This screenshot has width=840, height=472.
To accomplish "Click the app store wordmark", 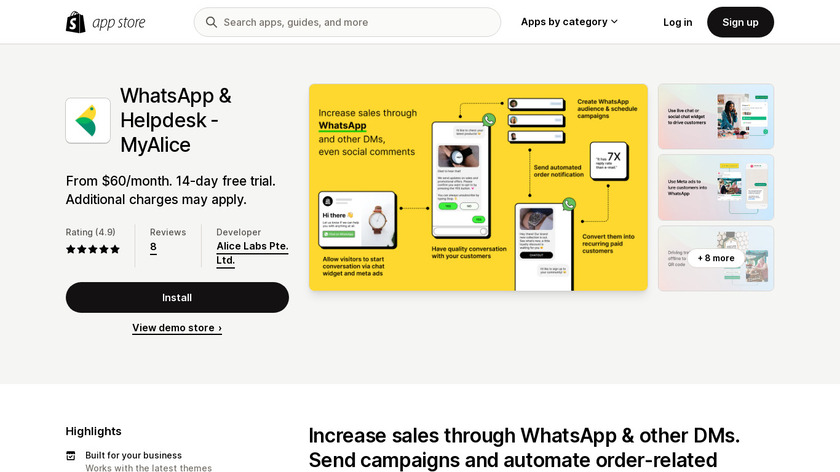I will (x=119, y=23).
